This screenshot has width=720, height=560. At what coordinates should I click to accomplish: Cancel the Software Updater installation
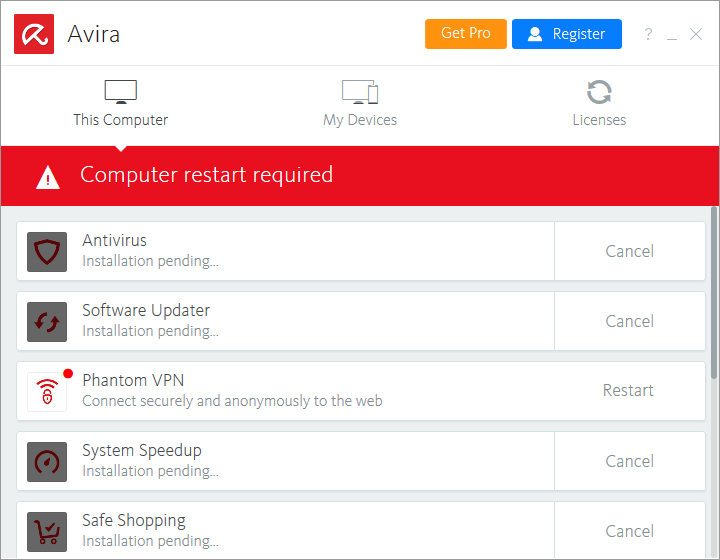point(629,321)
